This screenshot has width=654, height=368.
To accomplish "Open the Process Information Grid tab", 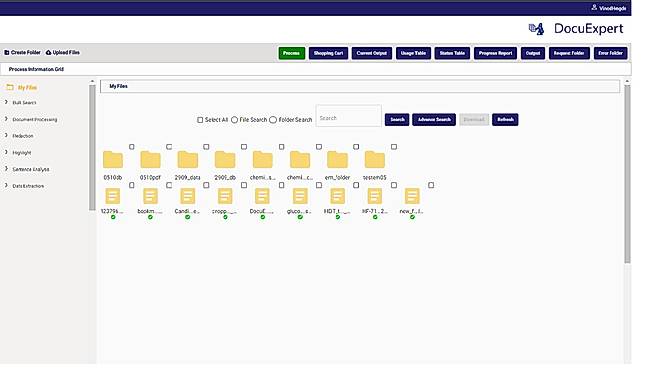I will (x=36, y=69).
